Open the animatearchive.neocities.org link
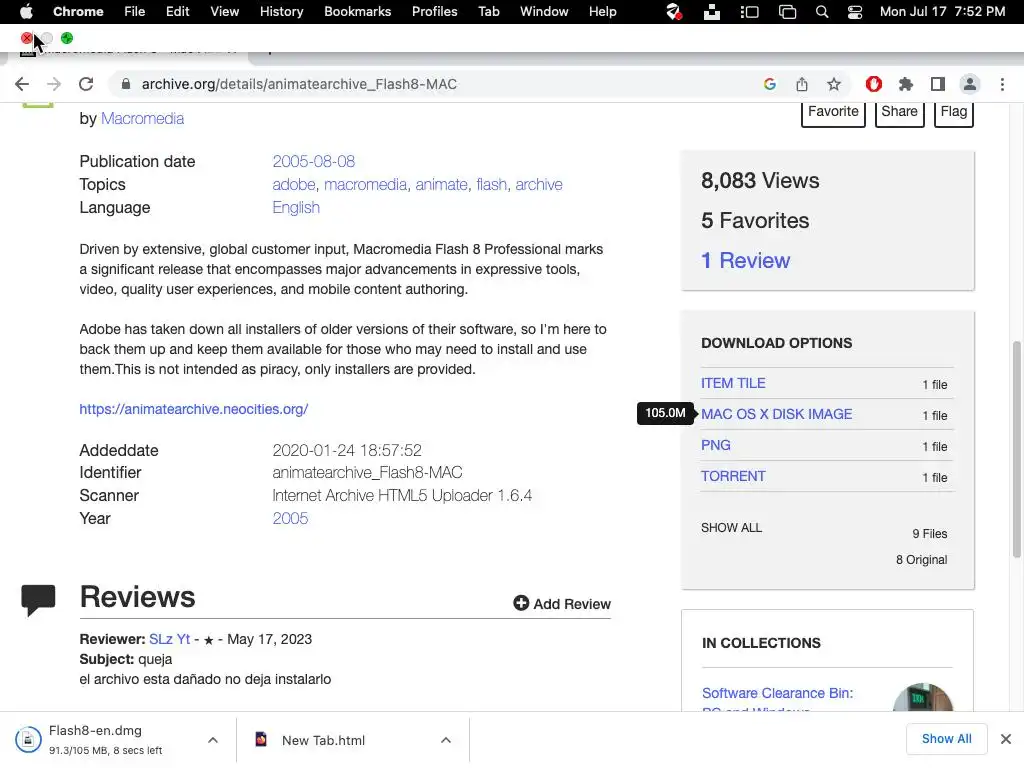Screen dimensions: 1024x768 coord(194,409)
